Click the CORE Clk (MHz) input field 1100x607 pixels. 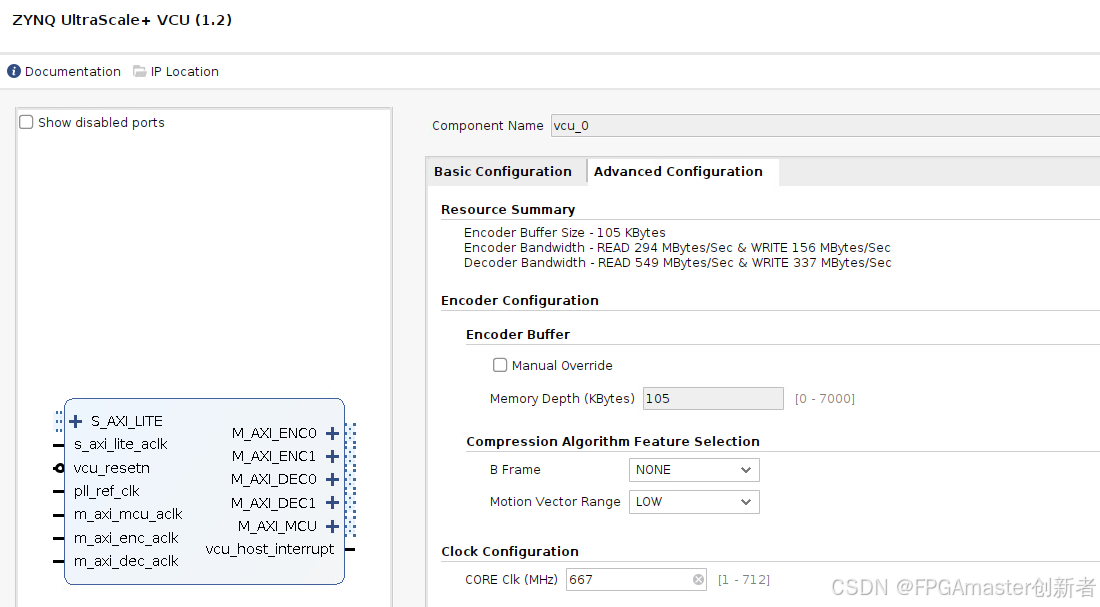tap(636, 580)
